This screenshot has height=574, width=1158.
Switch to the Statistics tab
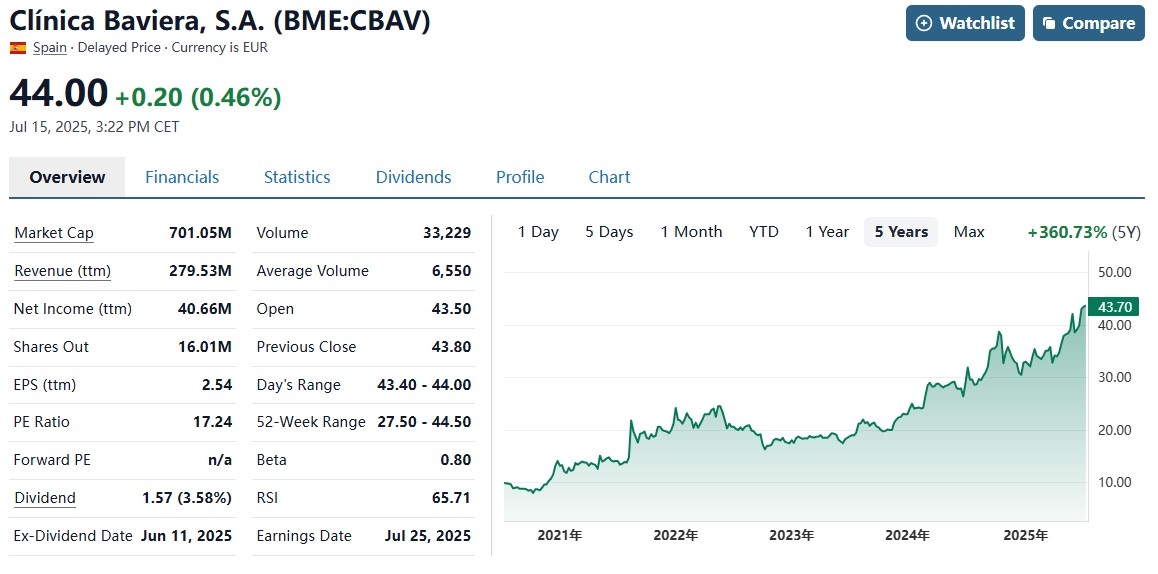pyautogui.click(x=297, y=177)
